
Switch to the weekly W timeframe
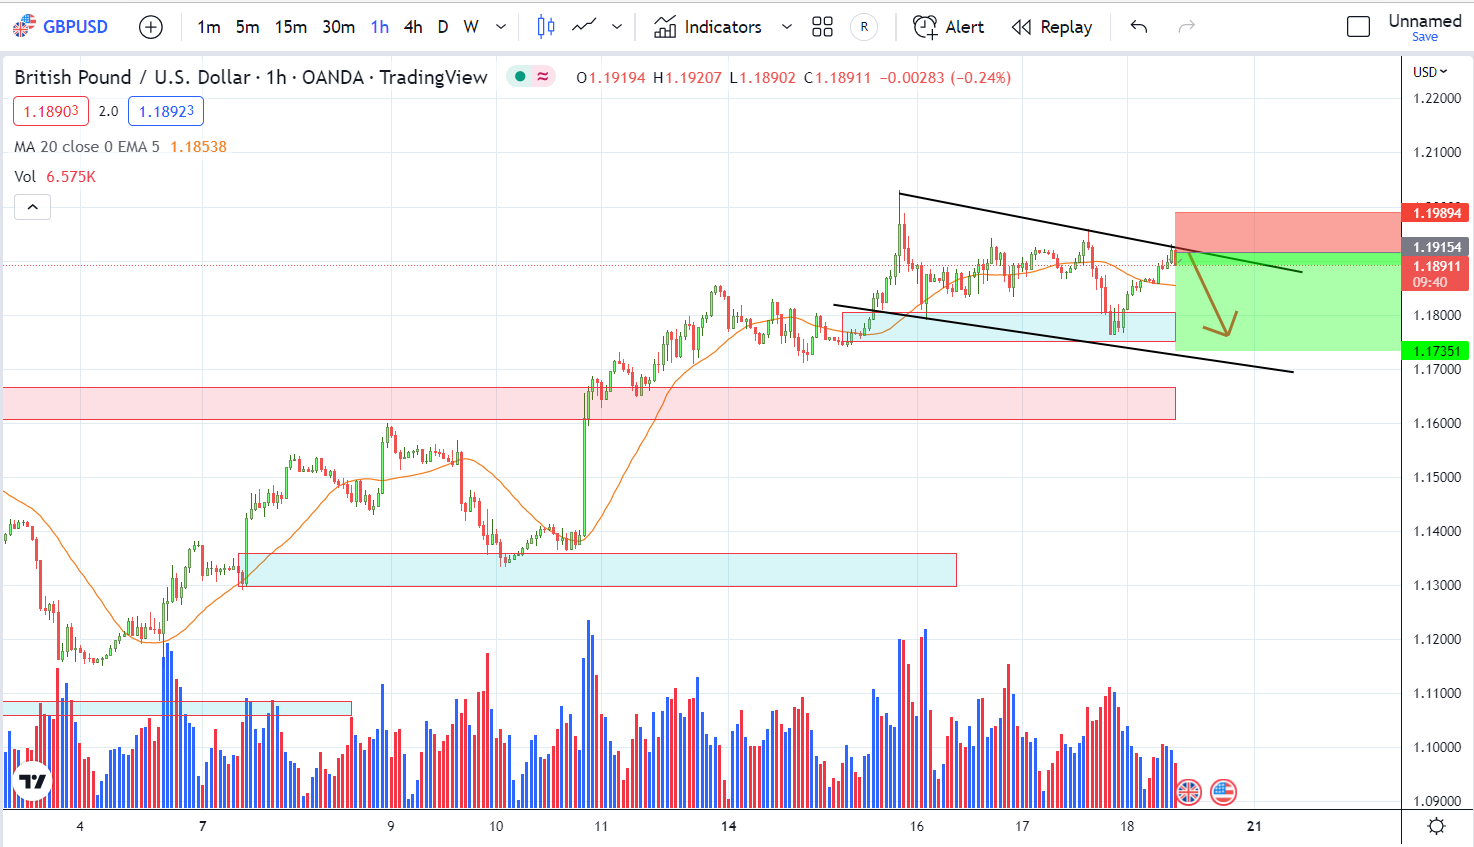[471, 27]
